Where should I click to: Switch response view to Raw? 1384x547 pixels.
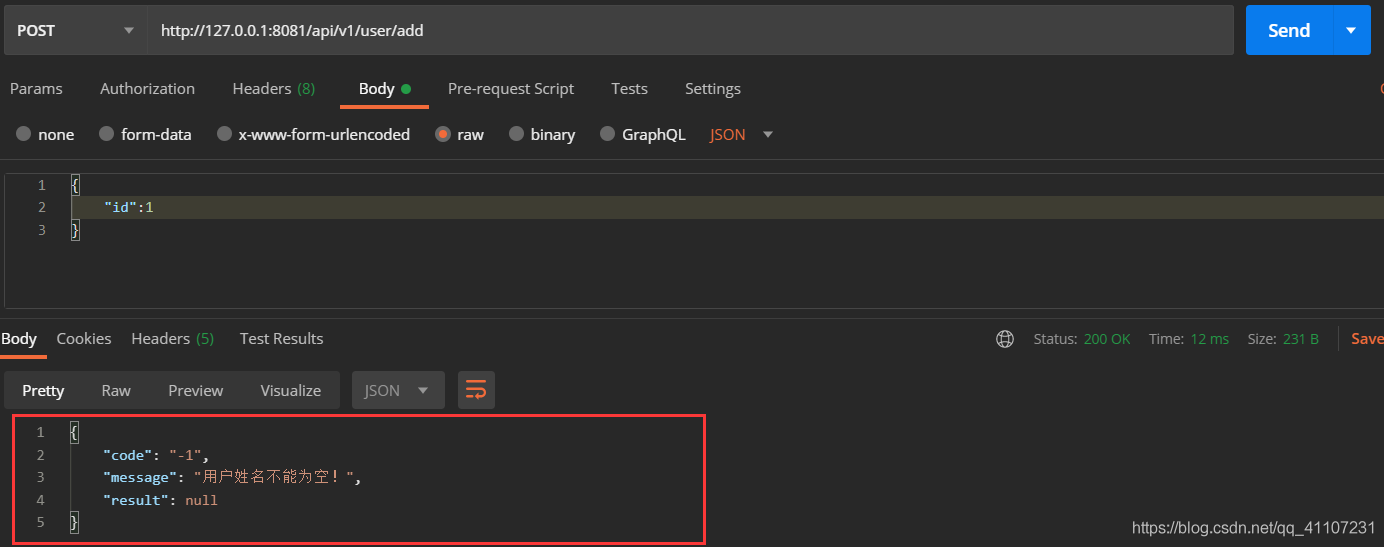tap(116, 391)
